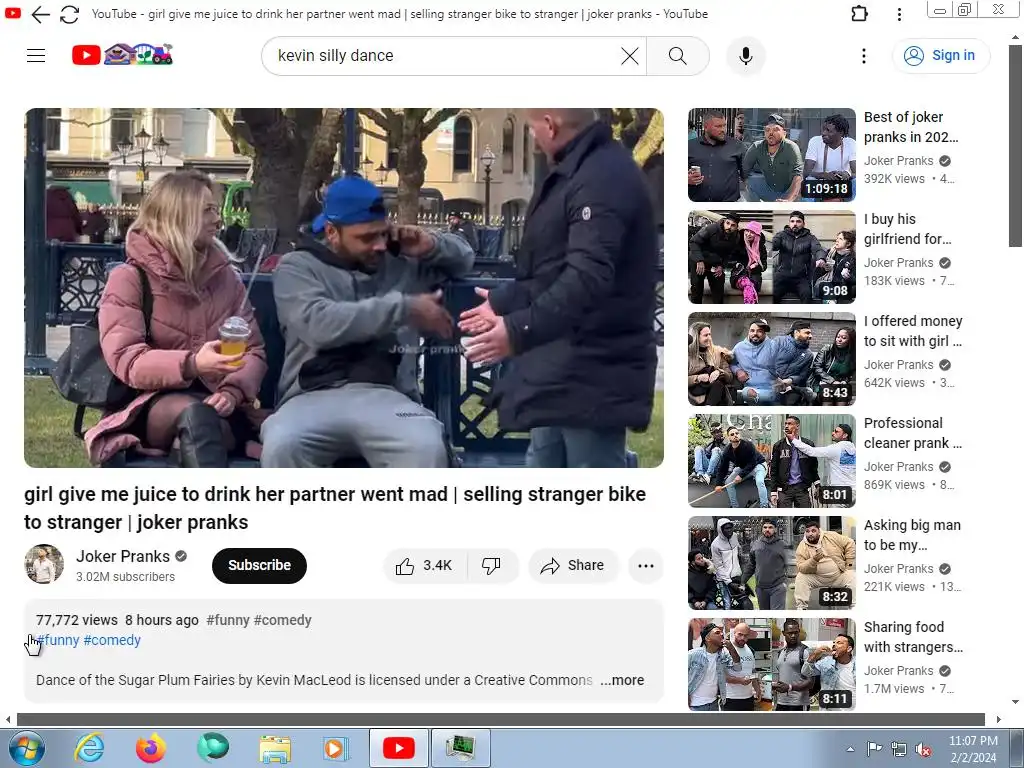Open the green globe browser taskbar icon
Image resolution: width=1024 pixels, height=768 pixels.
coord(213,748)
